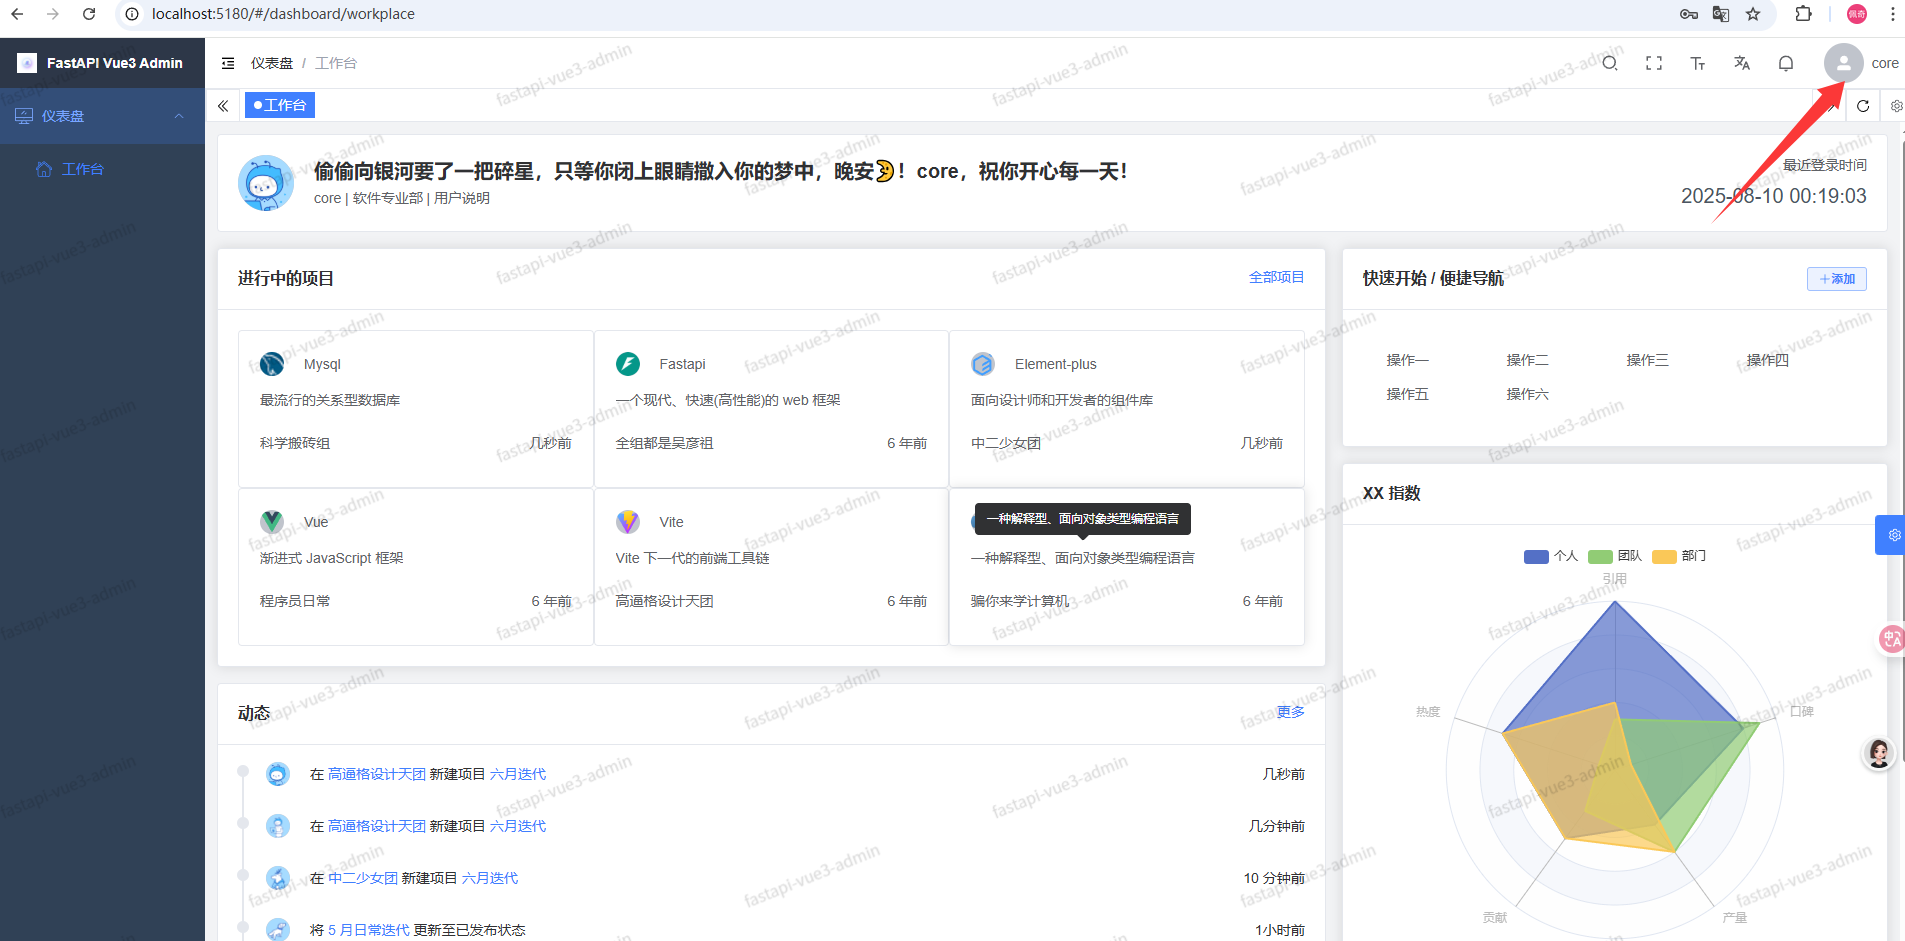This screenshot has width=1905, height=941.
Task: Click the Element-plus project logo icon
Action: pos(983,364)
